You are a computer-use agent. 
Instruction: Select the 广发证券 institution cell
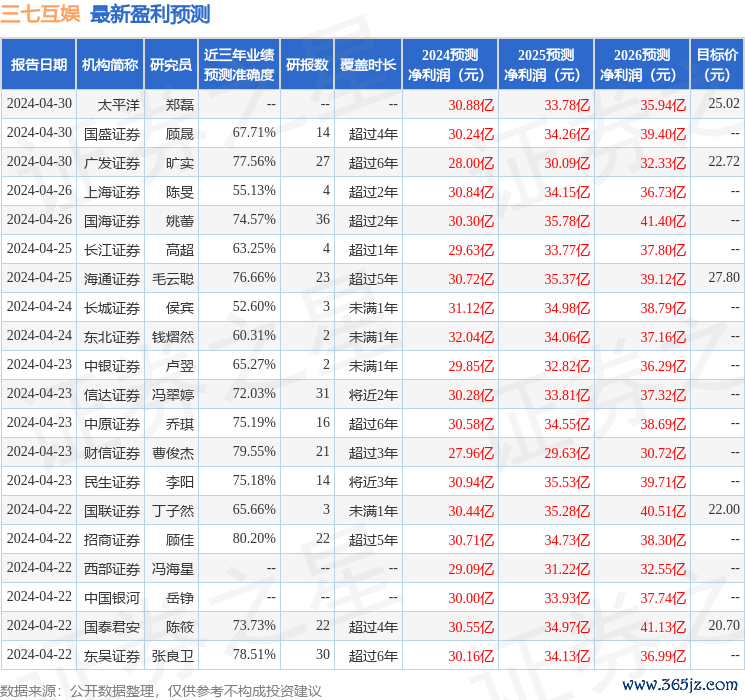pos(112,163)
